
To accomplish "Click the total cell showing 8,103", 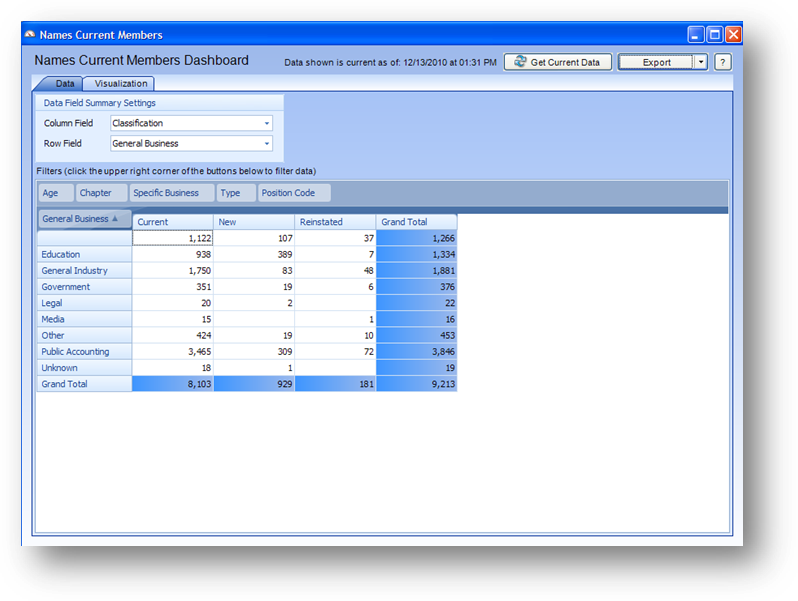I will [173, 384].
